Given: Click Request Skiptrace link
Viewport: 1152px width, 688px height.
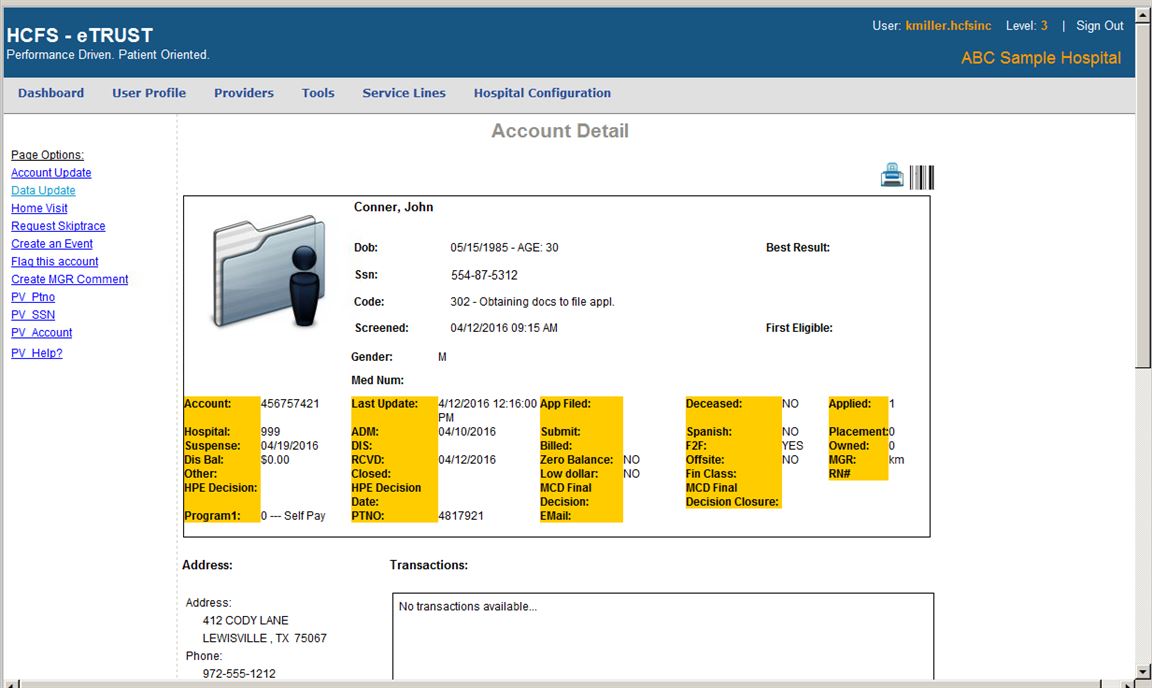Looking at the screenshot, I should click(58, 227).
